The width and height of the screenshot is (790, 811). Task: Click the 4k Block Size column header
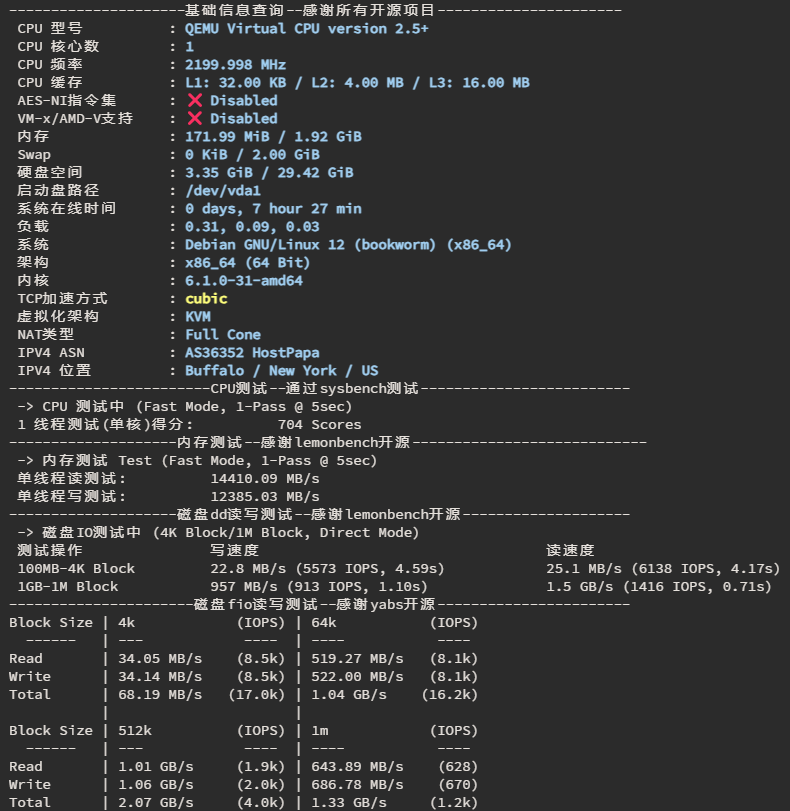(126, 622)
